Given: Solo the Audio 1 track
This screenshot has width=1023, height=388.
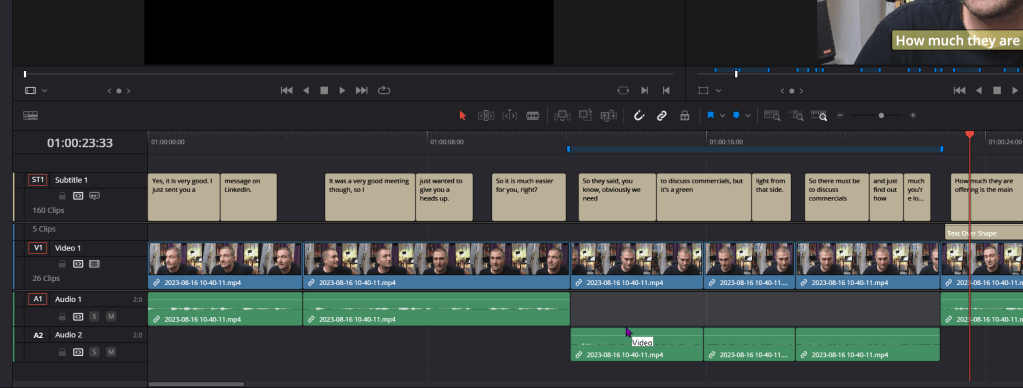Looking at the screenshot, I should pos(95,316).
